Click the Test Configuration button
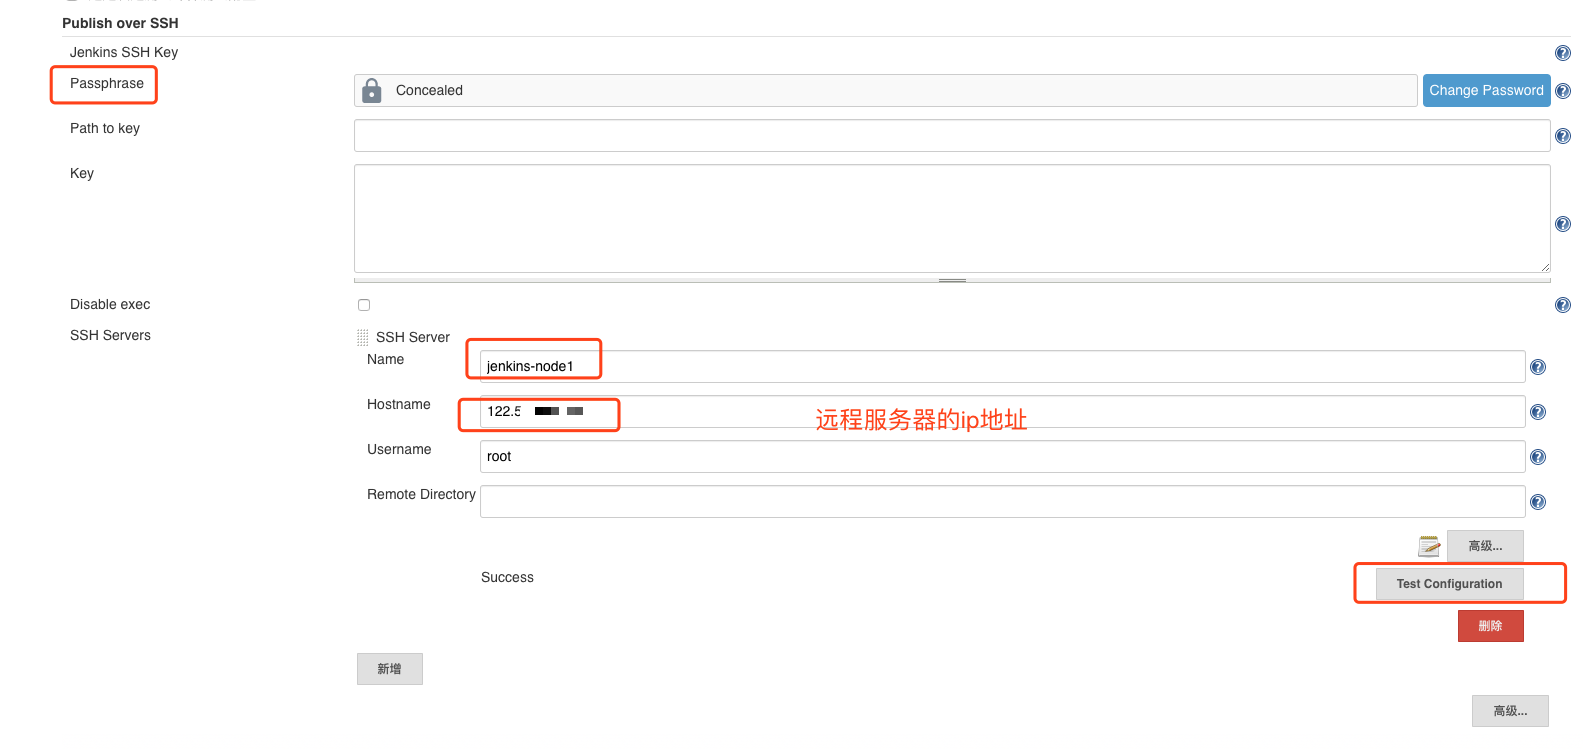The height and width of the screenshot is (749, 1583). point(1449,584)
